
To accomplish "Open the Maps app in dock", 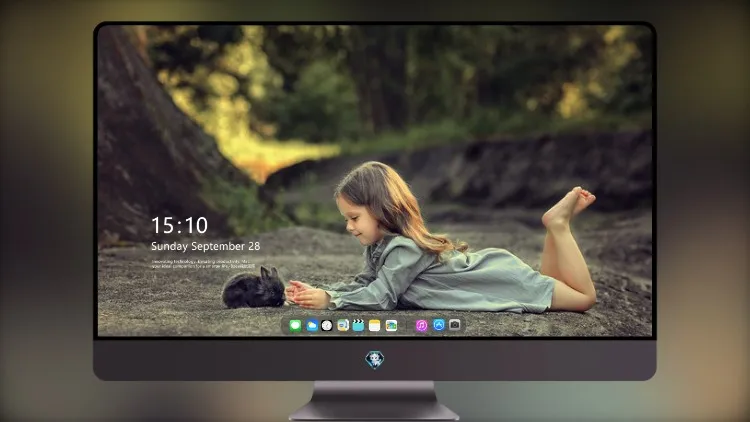I will 342,326.
